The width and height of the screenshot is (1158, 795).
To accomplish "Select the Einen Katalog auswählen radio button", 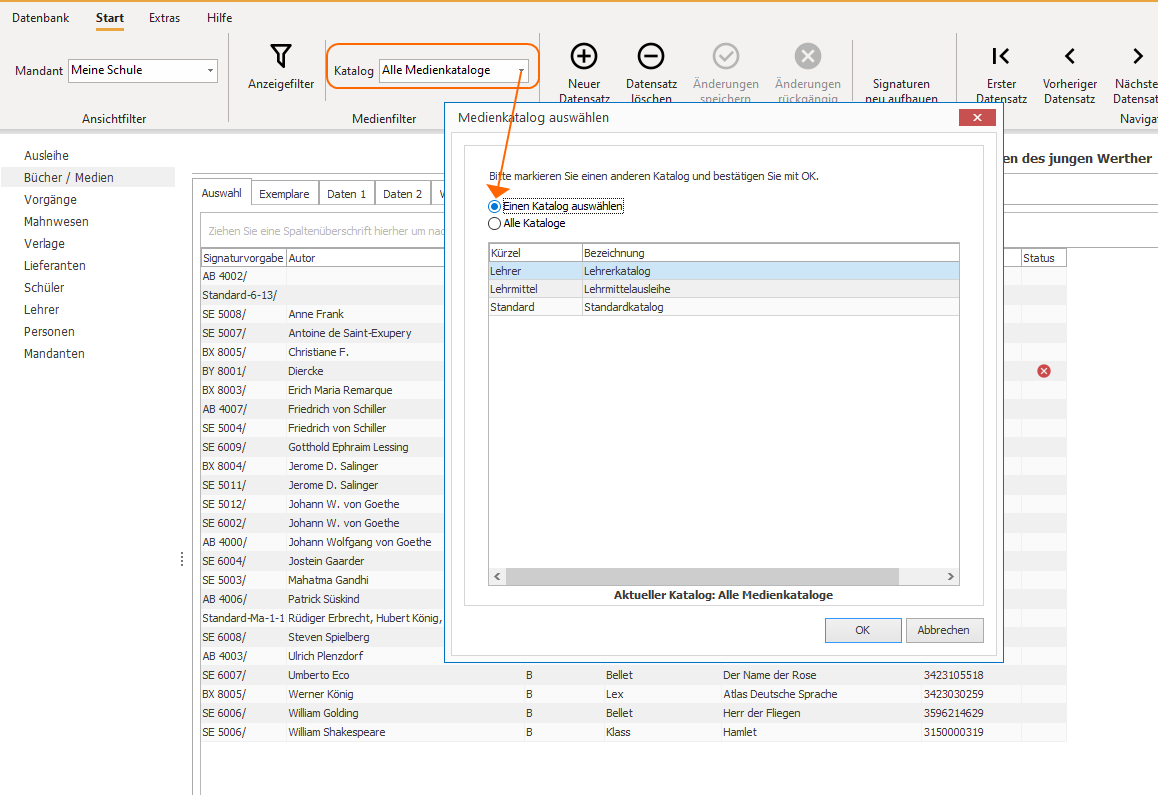I will point(494,206).
